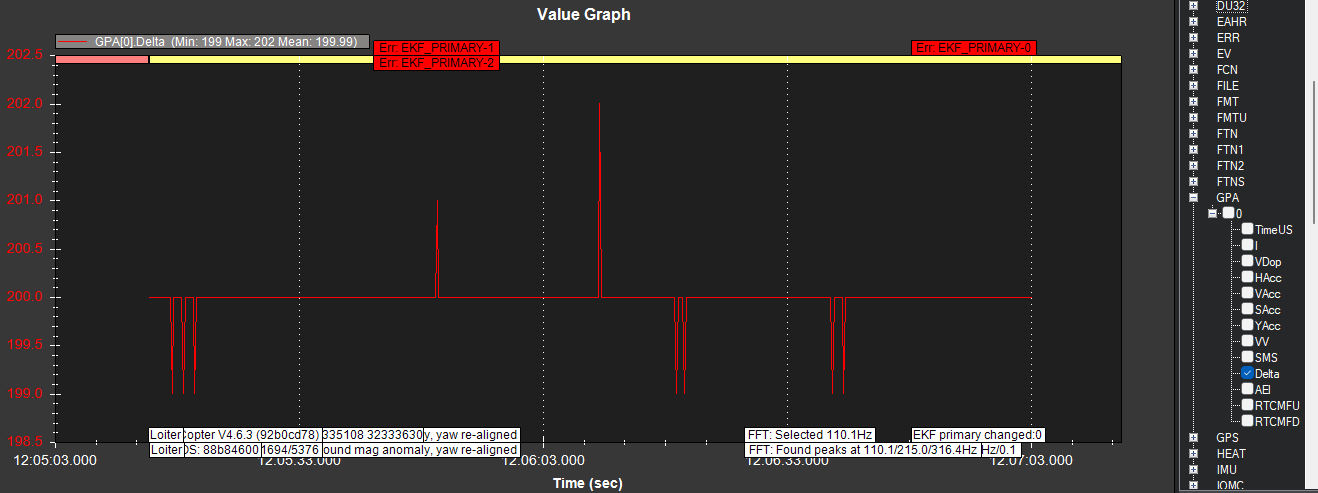Expand the GPS tree node
This screenshot has width=1318, height=493.
[x=1193, y=438]
